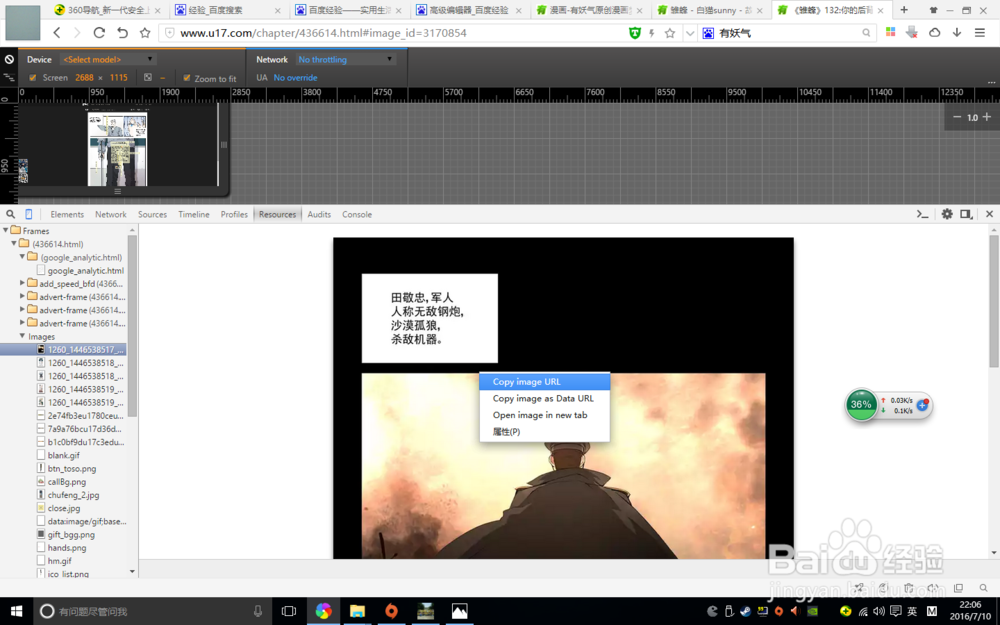The width and height of the screenshot is (1000, 625).
Task: Collapse the Images folder
Action: 22,335
